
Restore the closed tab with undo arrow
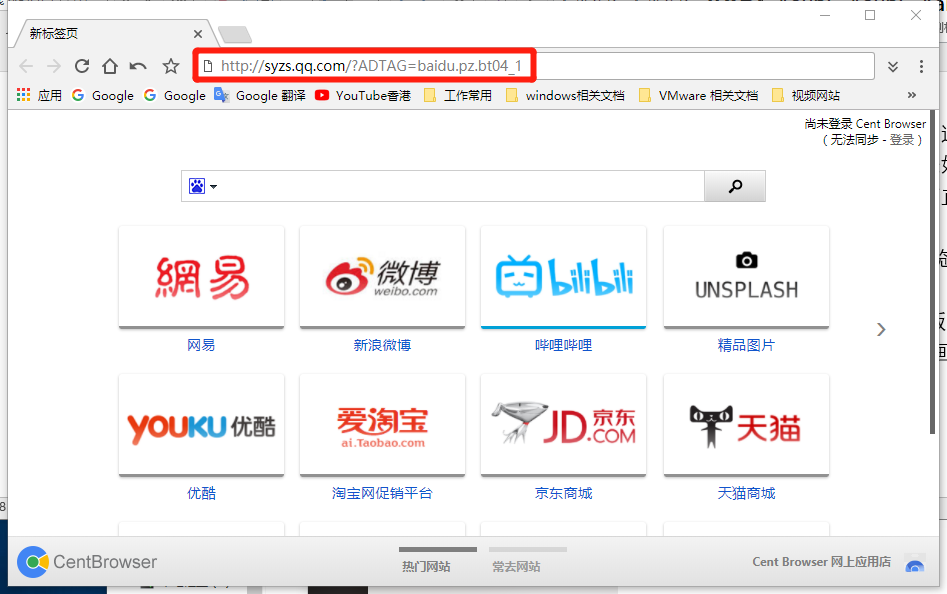[138, 66]
